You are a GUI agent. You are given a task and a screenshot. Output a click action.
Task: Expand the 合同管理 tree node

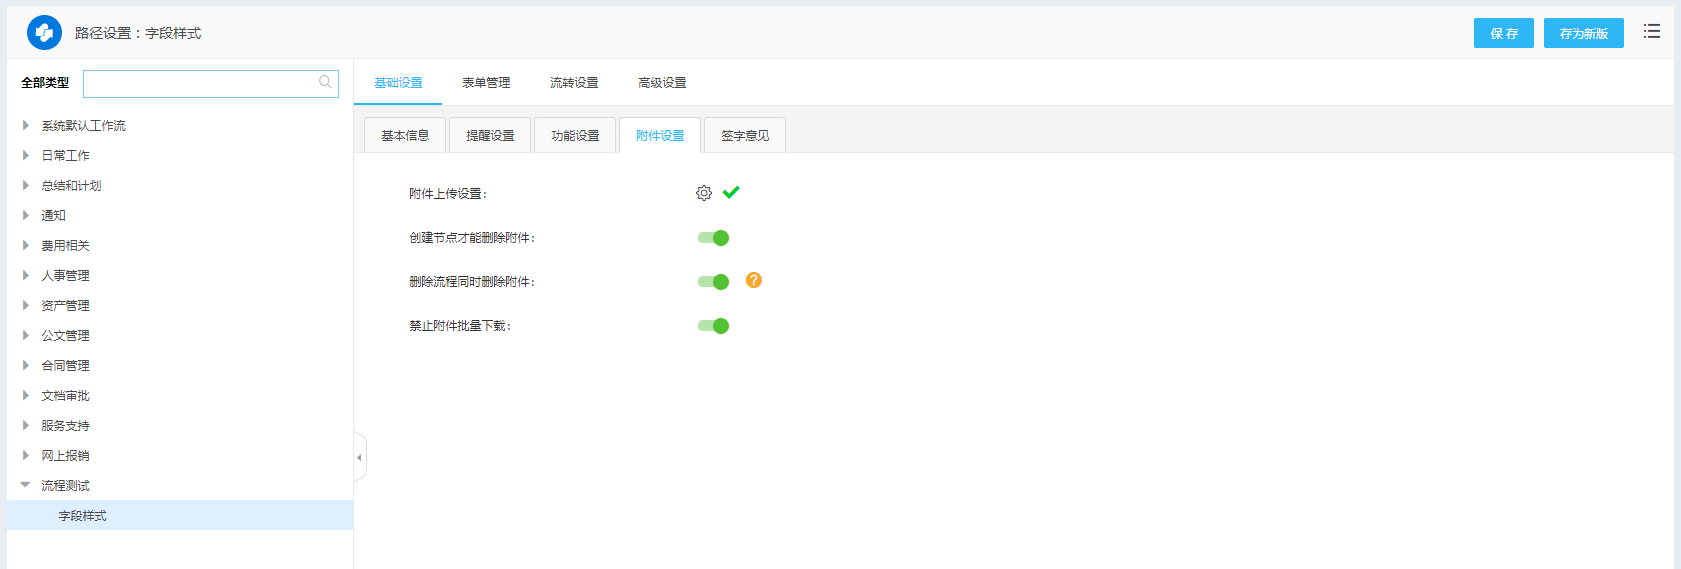(x=26, y=366)
